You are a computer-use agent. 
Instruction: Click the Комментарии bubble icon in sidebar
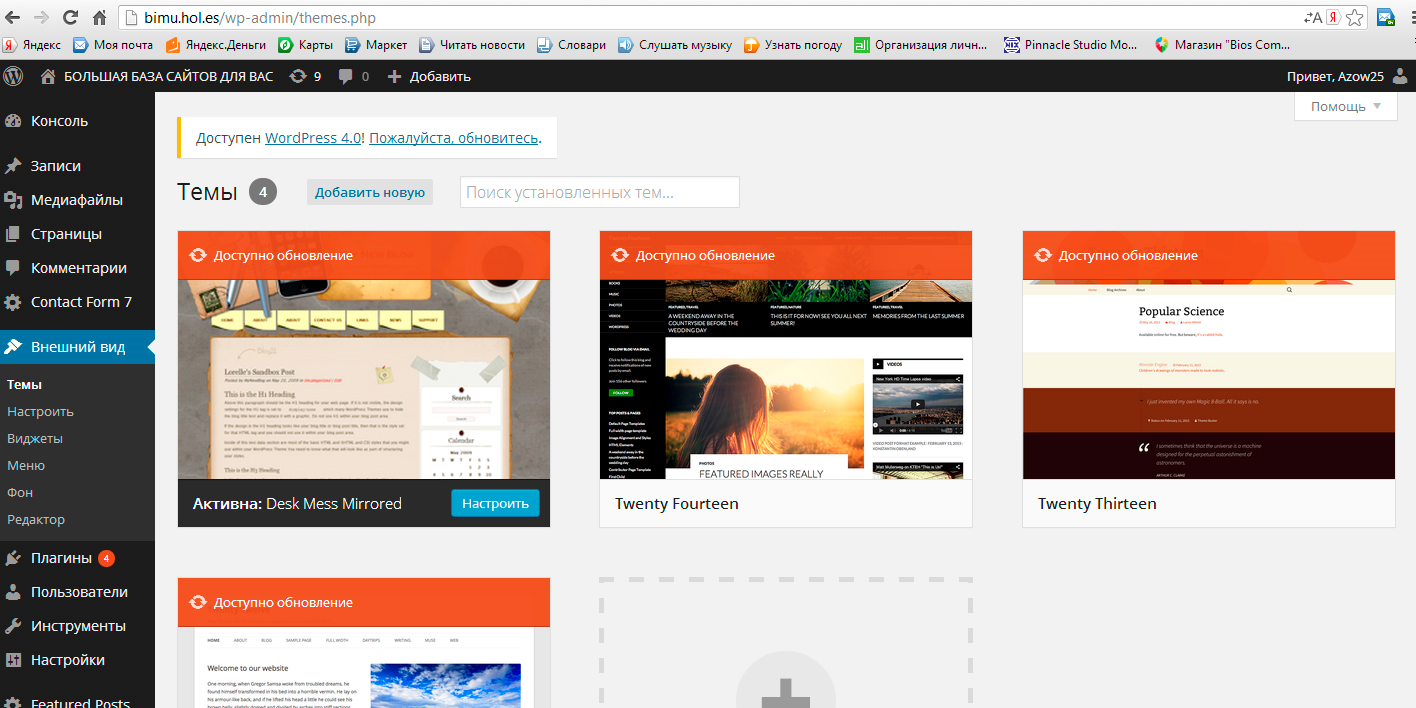[x=13, y=268]
